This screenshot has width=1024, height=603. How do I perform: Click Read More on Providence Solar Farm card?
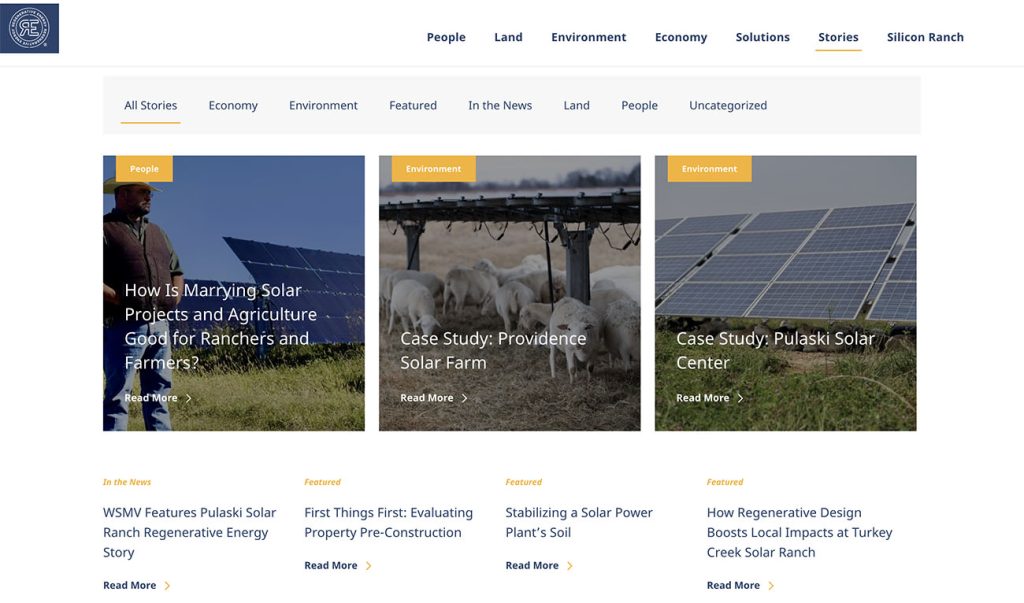click(426, 398)
